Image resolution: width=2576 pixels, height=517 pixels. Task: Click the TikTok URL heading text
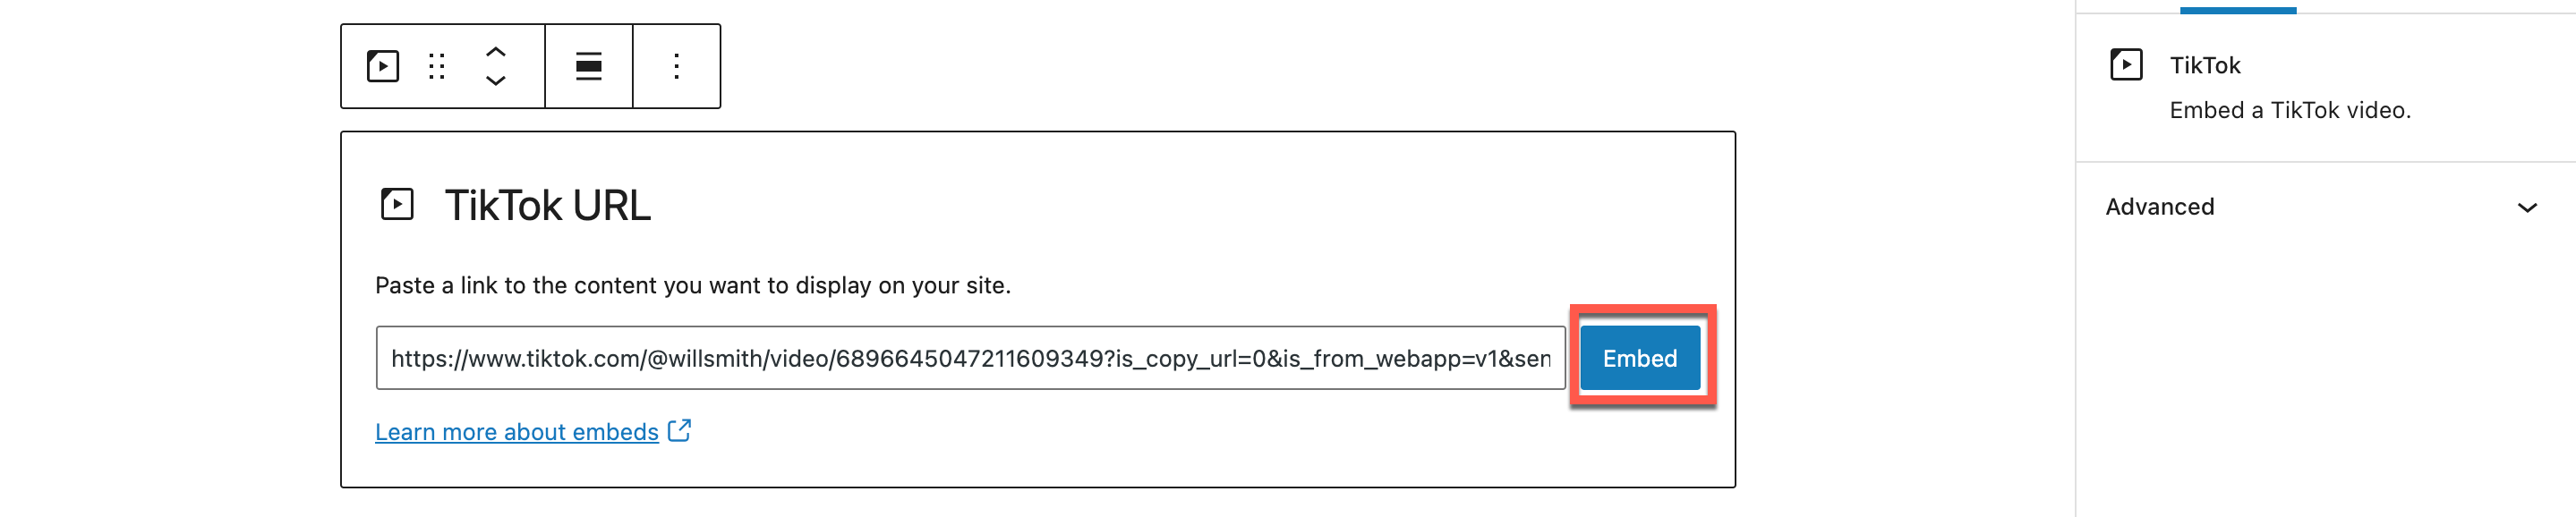[547, 206]
